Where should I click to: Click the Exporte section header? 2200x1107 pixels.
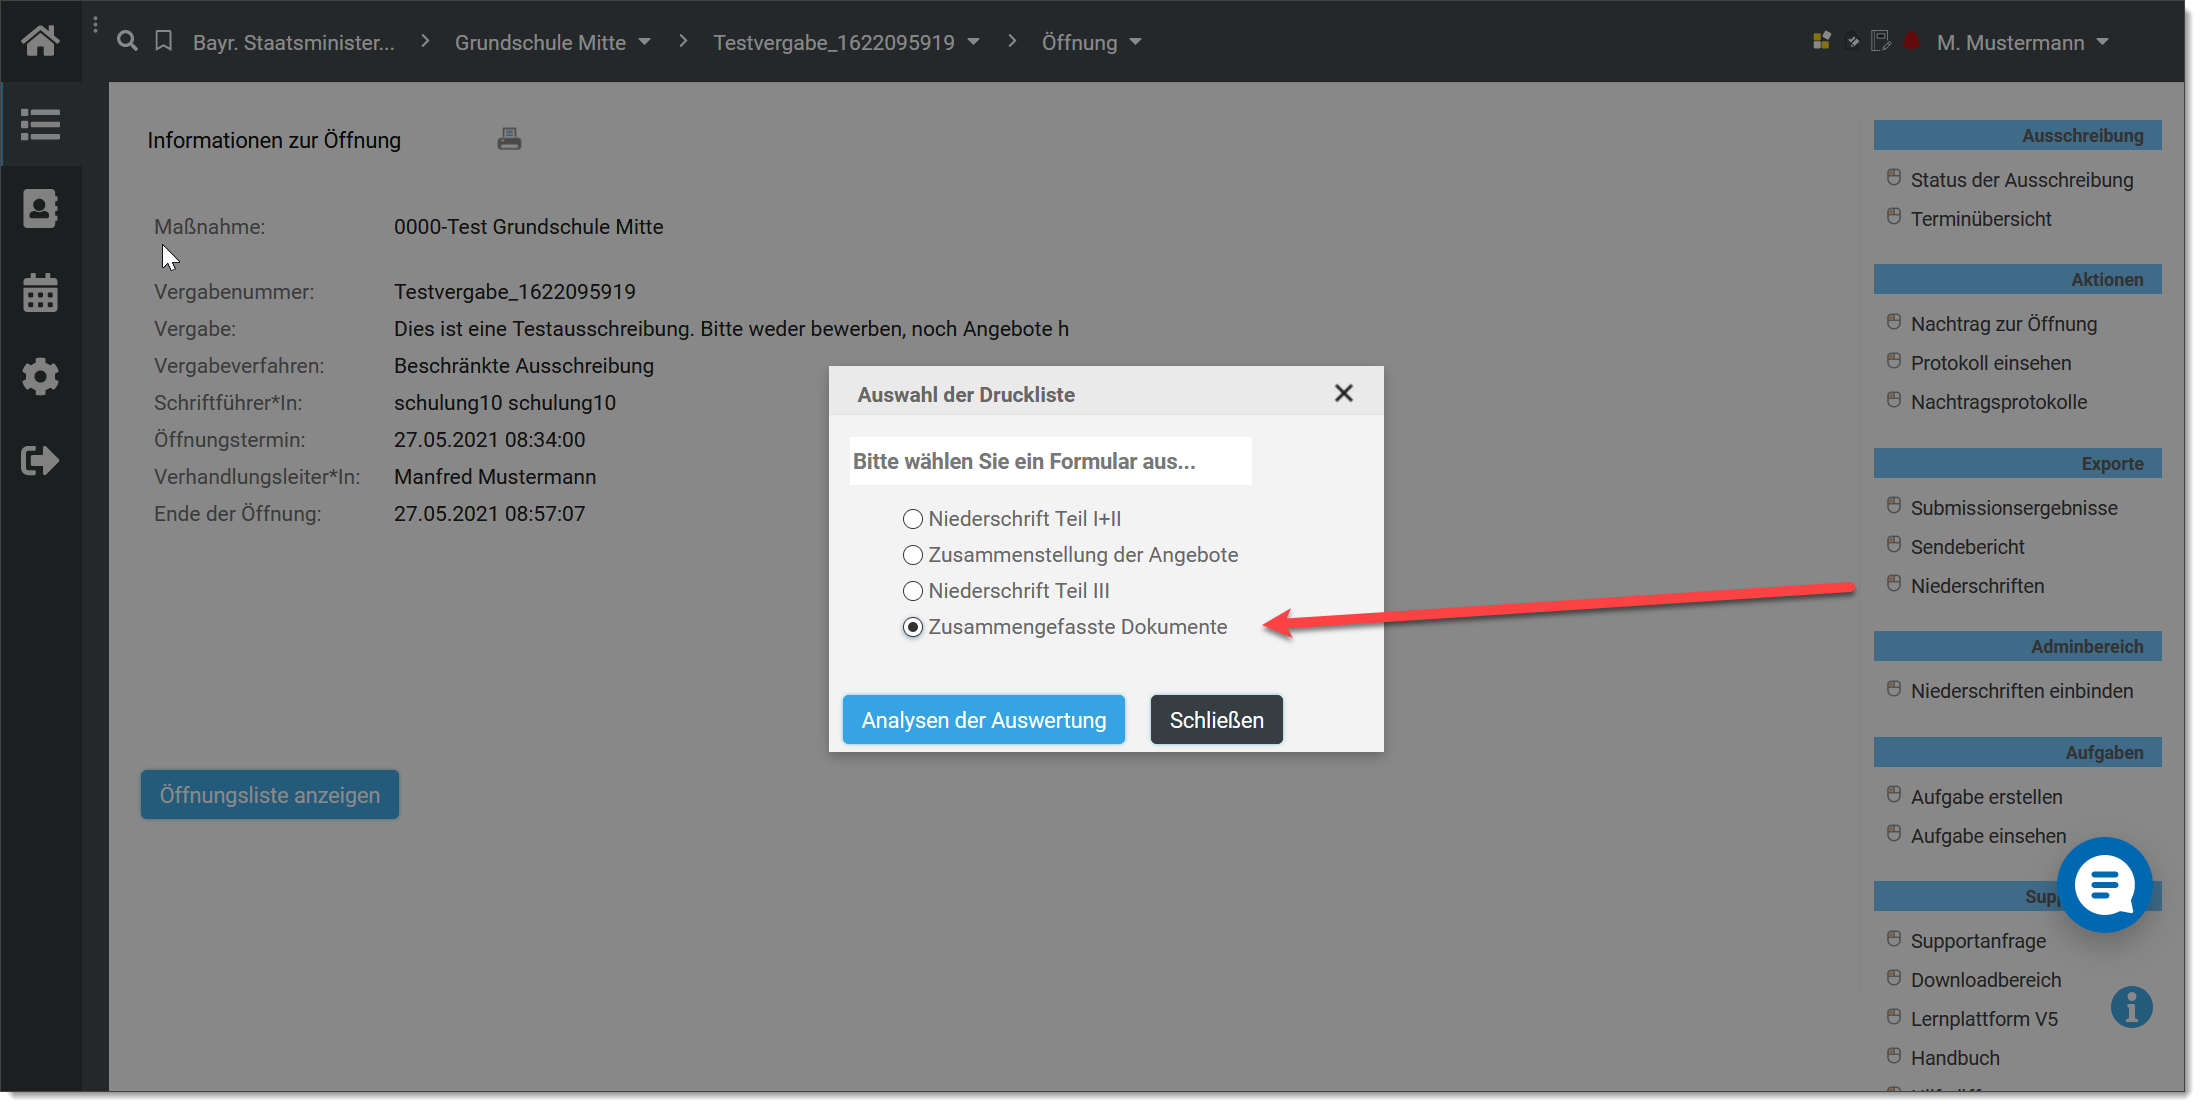pyautogui.click(x=2017, y=463)
